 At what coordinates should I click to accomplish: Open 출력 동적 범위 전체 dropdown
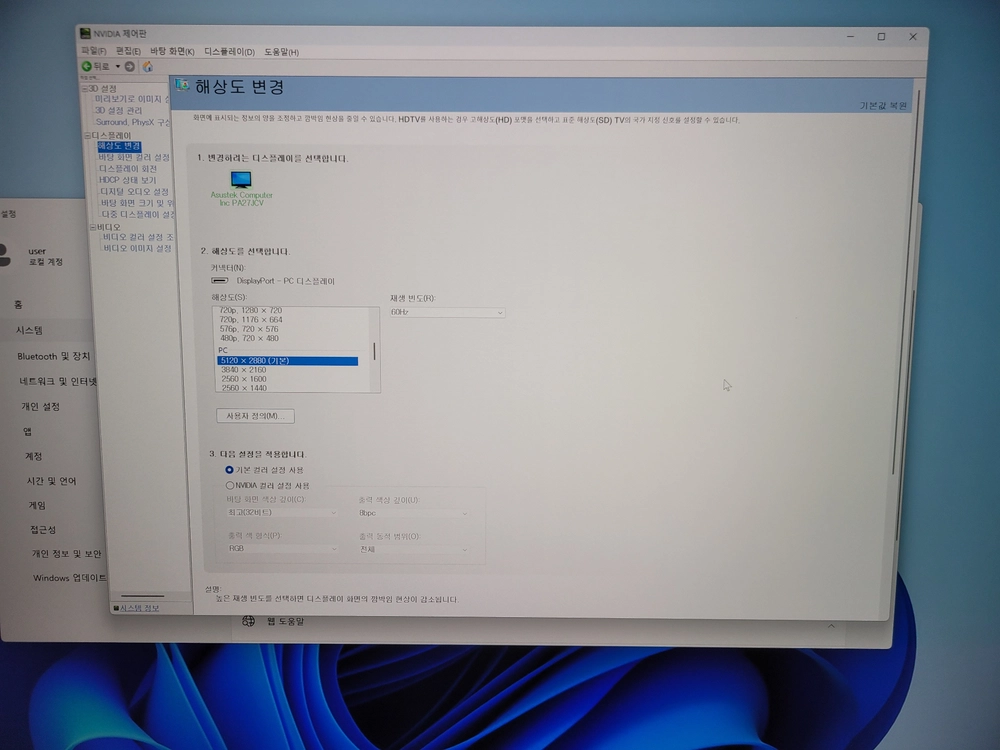pyautogui.click(x=413, y=549)
